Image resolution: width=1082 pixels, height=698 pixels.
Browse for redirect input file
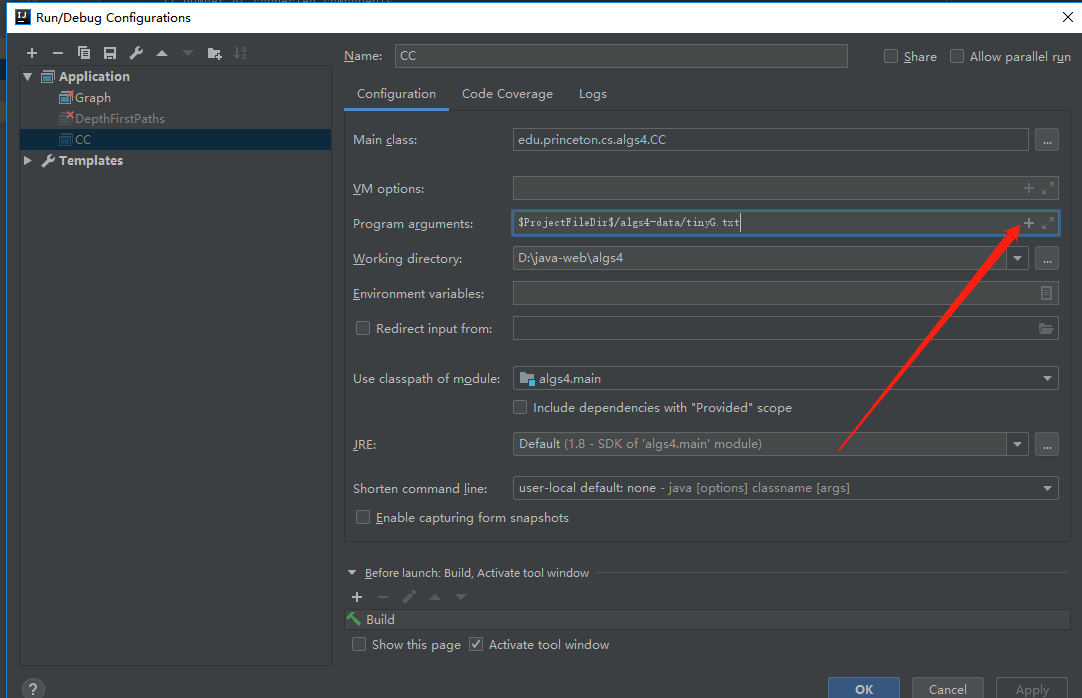(1046, 328)
